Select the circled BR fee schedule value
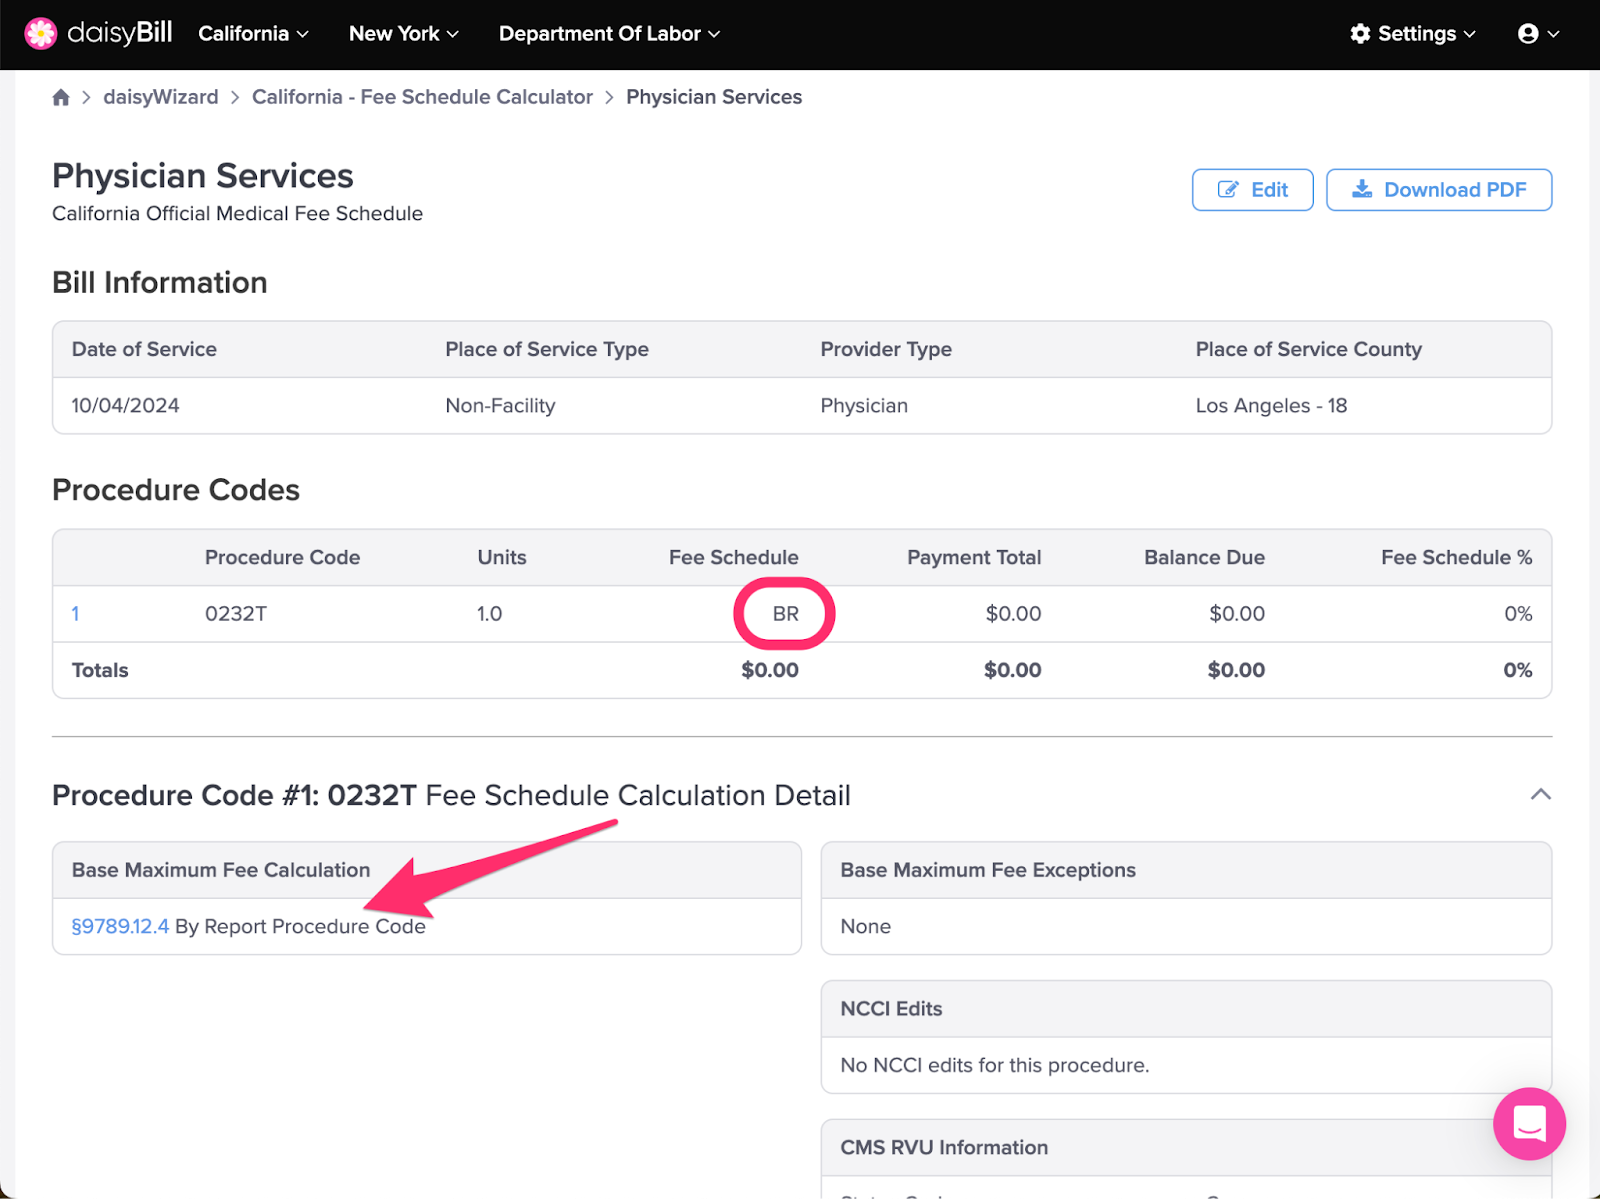The height and width of the screenshot is (1199, 1600). (x=784, y=613)
